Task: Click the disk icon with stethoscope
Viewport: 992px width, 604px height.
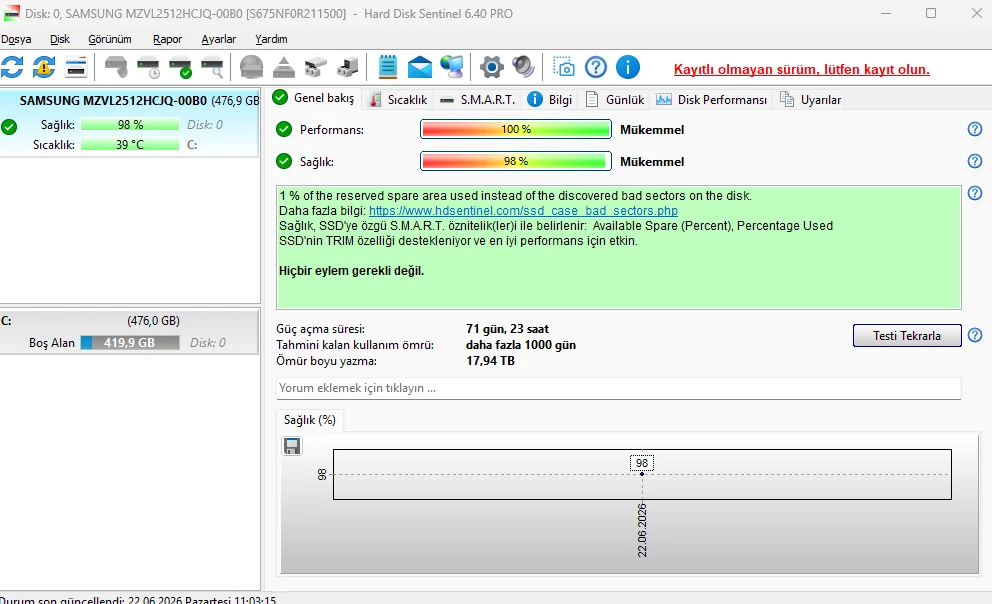Action: (x=116, y=67)
